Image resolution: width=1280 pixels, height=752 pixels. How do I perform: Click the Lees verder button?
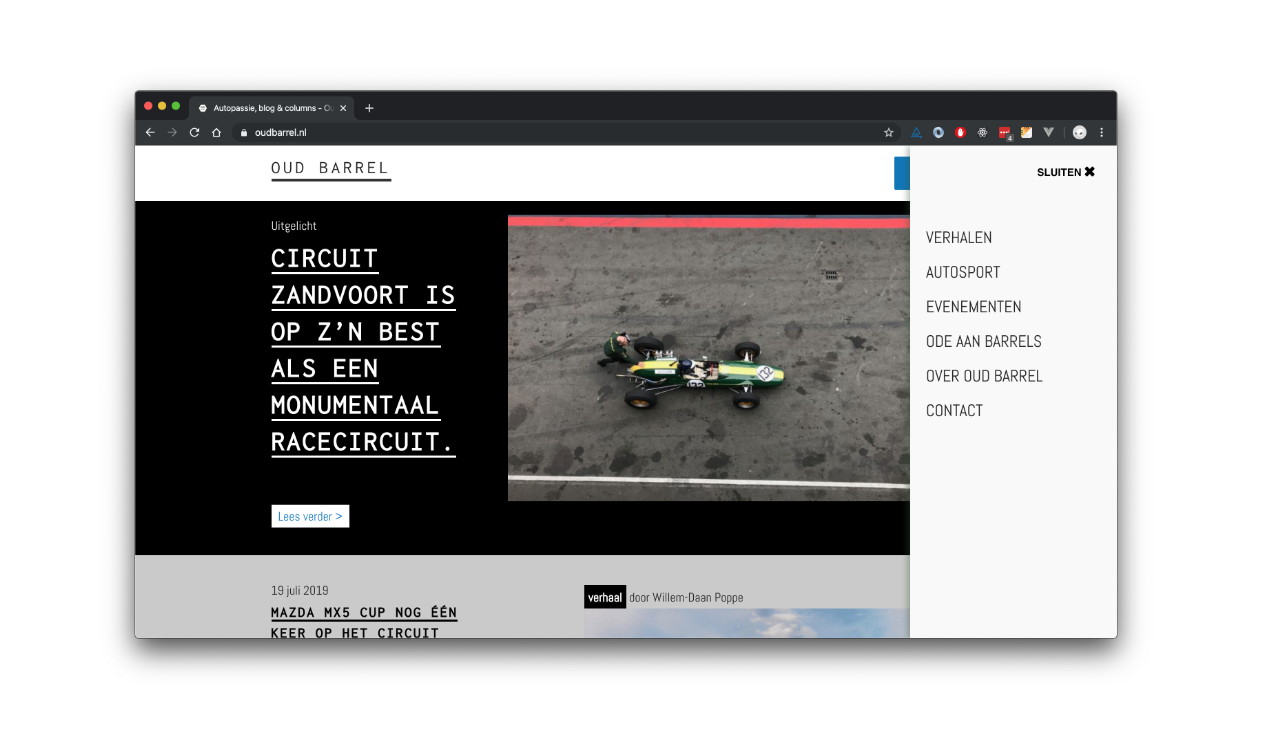(x=310, y=516)
